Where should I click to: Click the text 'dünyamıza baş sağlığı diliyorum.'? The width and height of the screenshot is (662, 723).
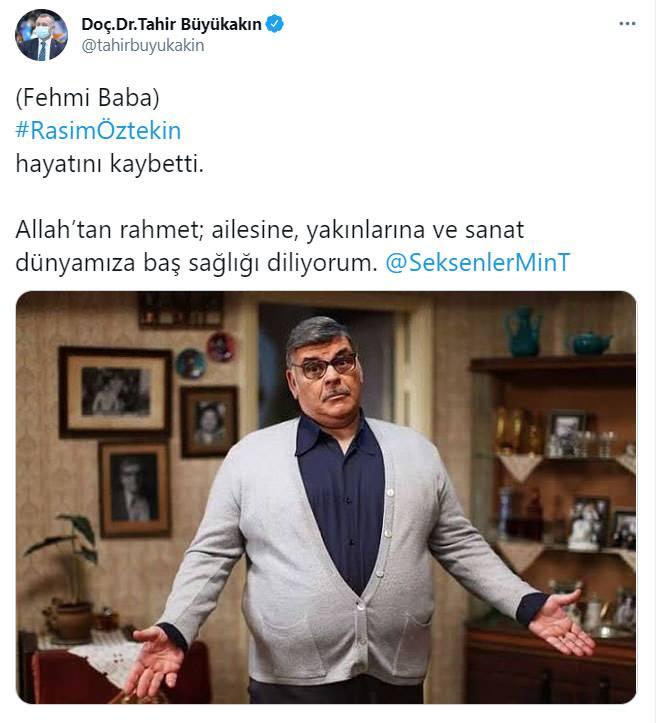tap(196, 263)
